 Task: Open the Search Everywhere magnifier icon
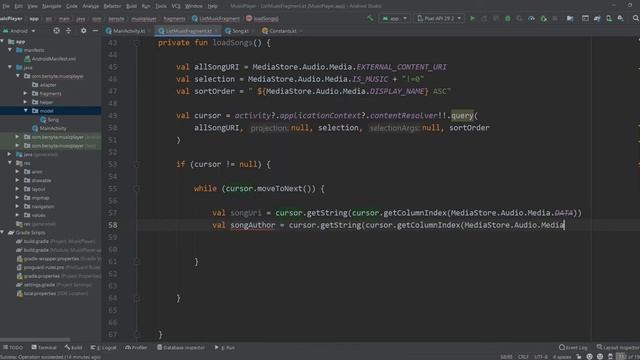pos(636,18)
